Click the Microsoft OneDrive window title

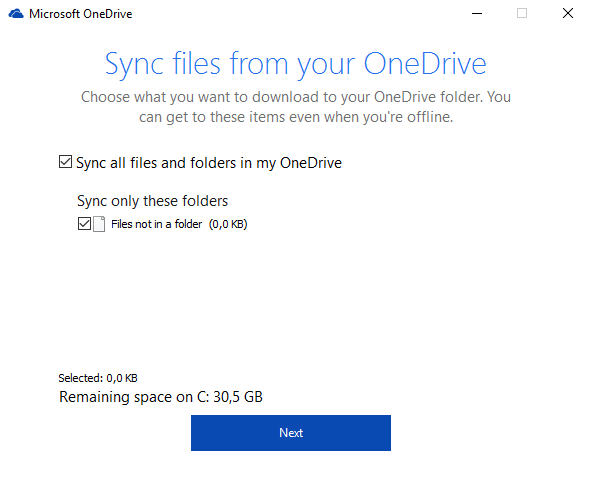point(81,14)
